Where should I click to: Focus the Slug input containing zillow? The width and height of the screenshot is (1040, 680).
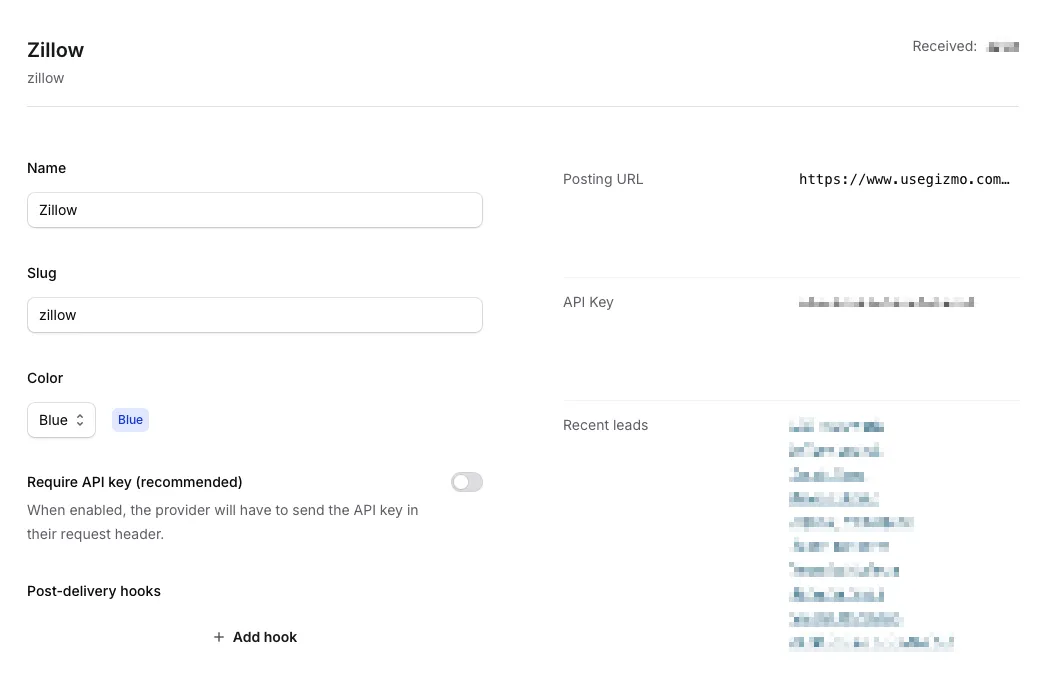point(254,315)
